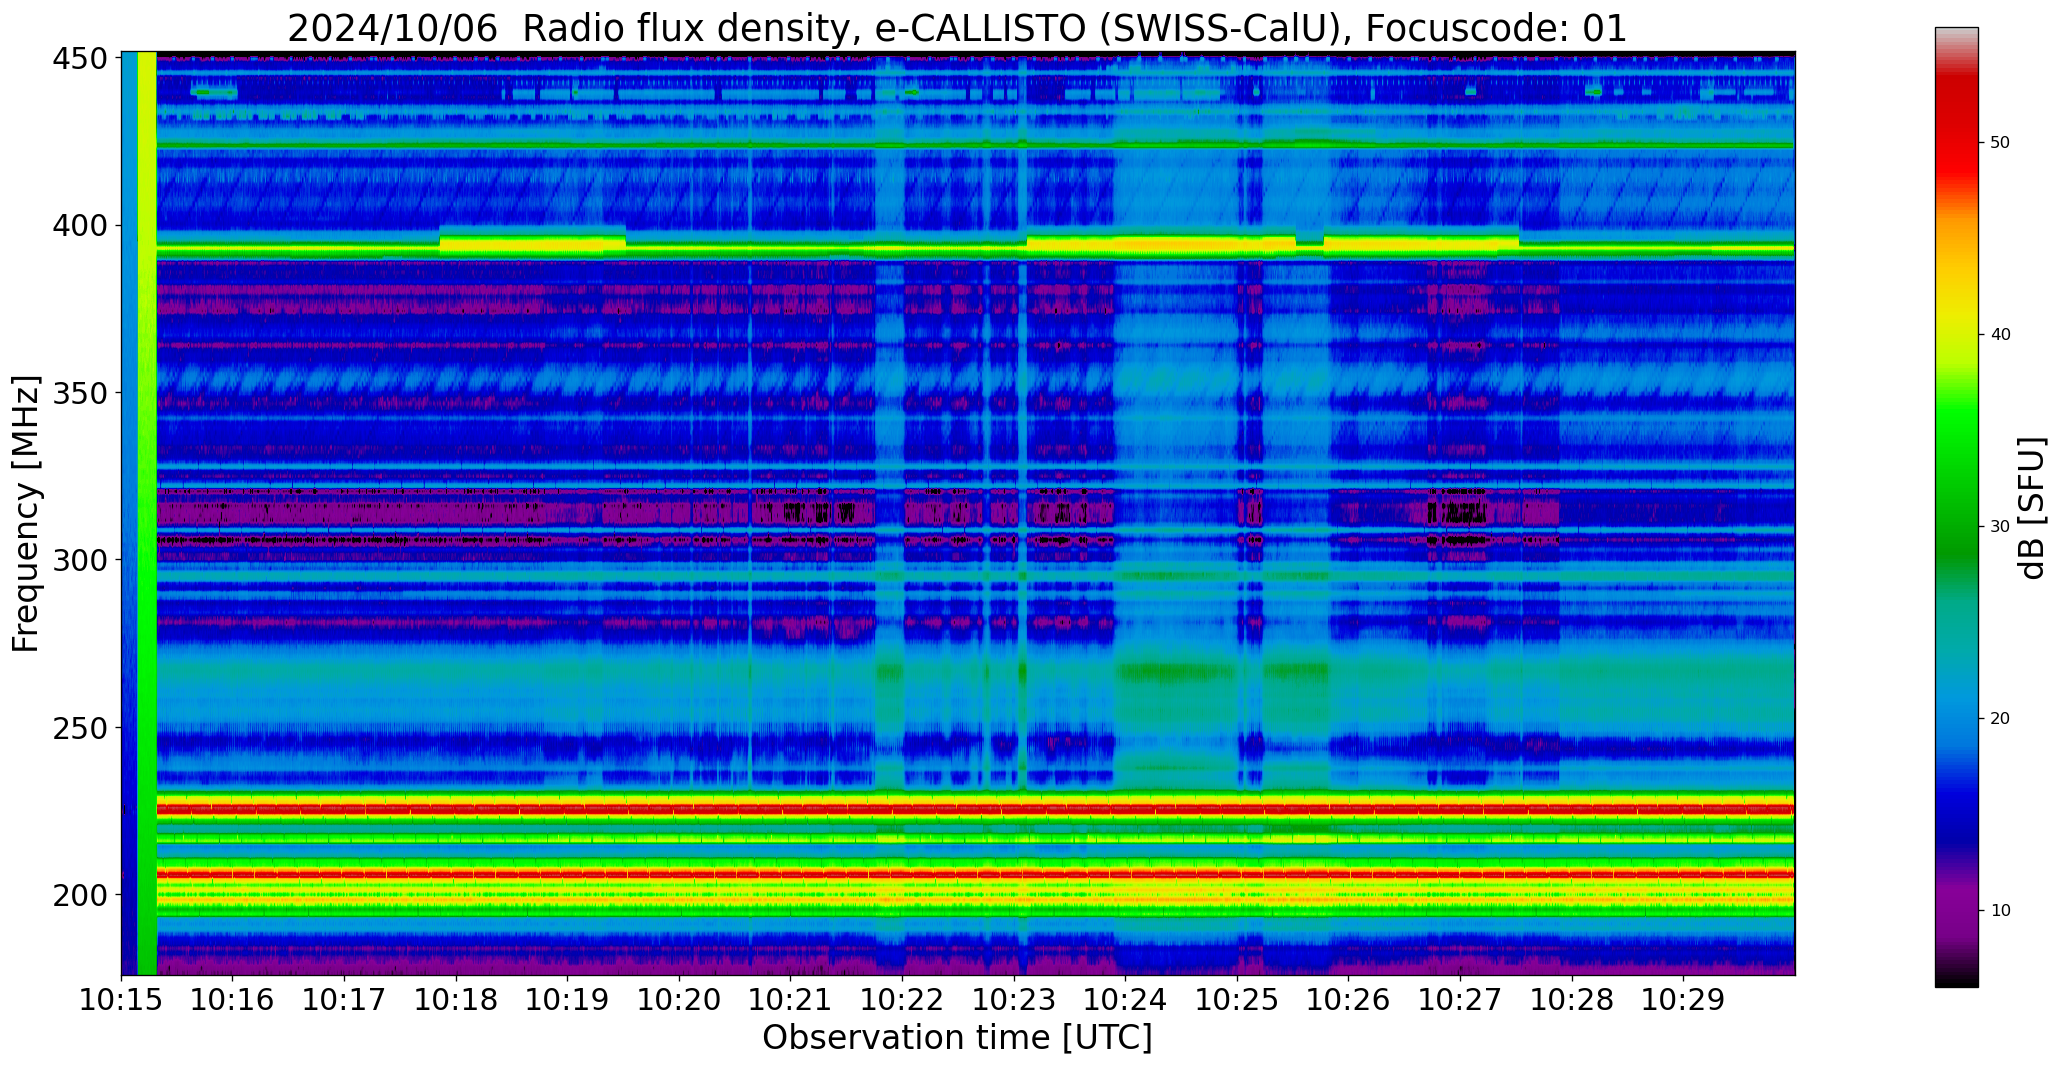
Task: Click the "Observation time [UTC]" axis label
Action: (x=957, y=1038)
